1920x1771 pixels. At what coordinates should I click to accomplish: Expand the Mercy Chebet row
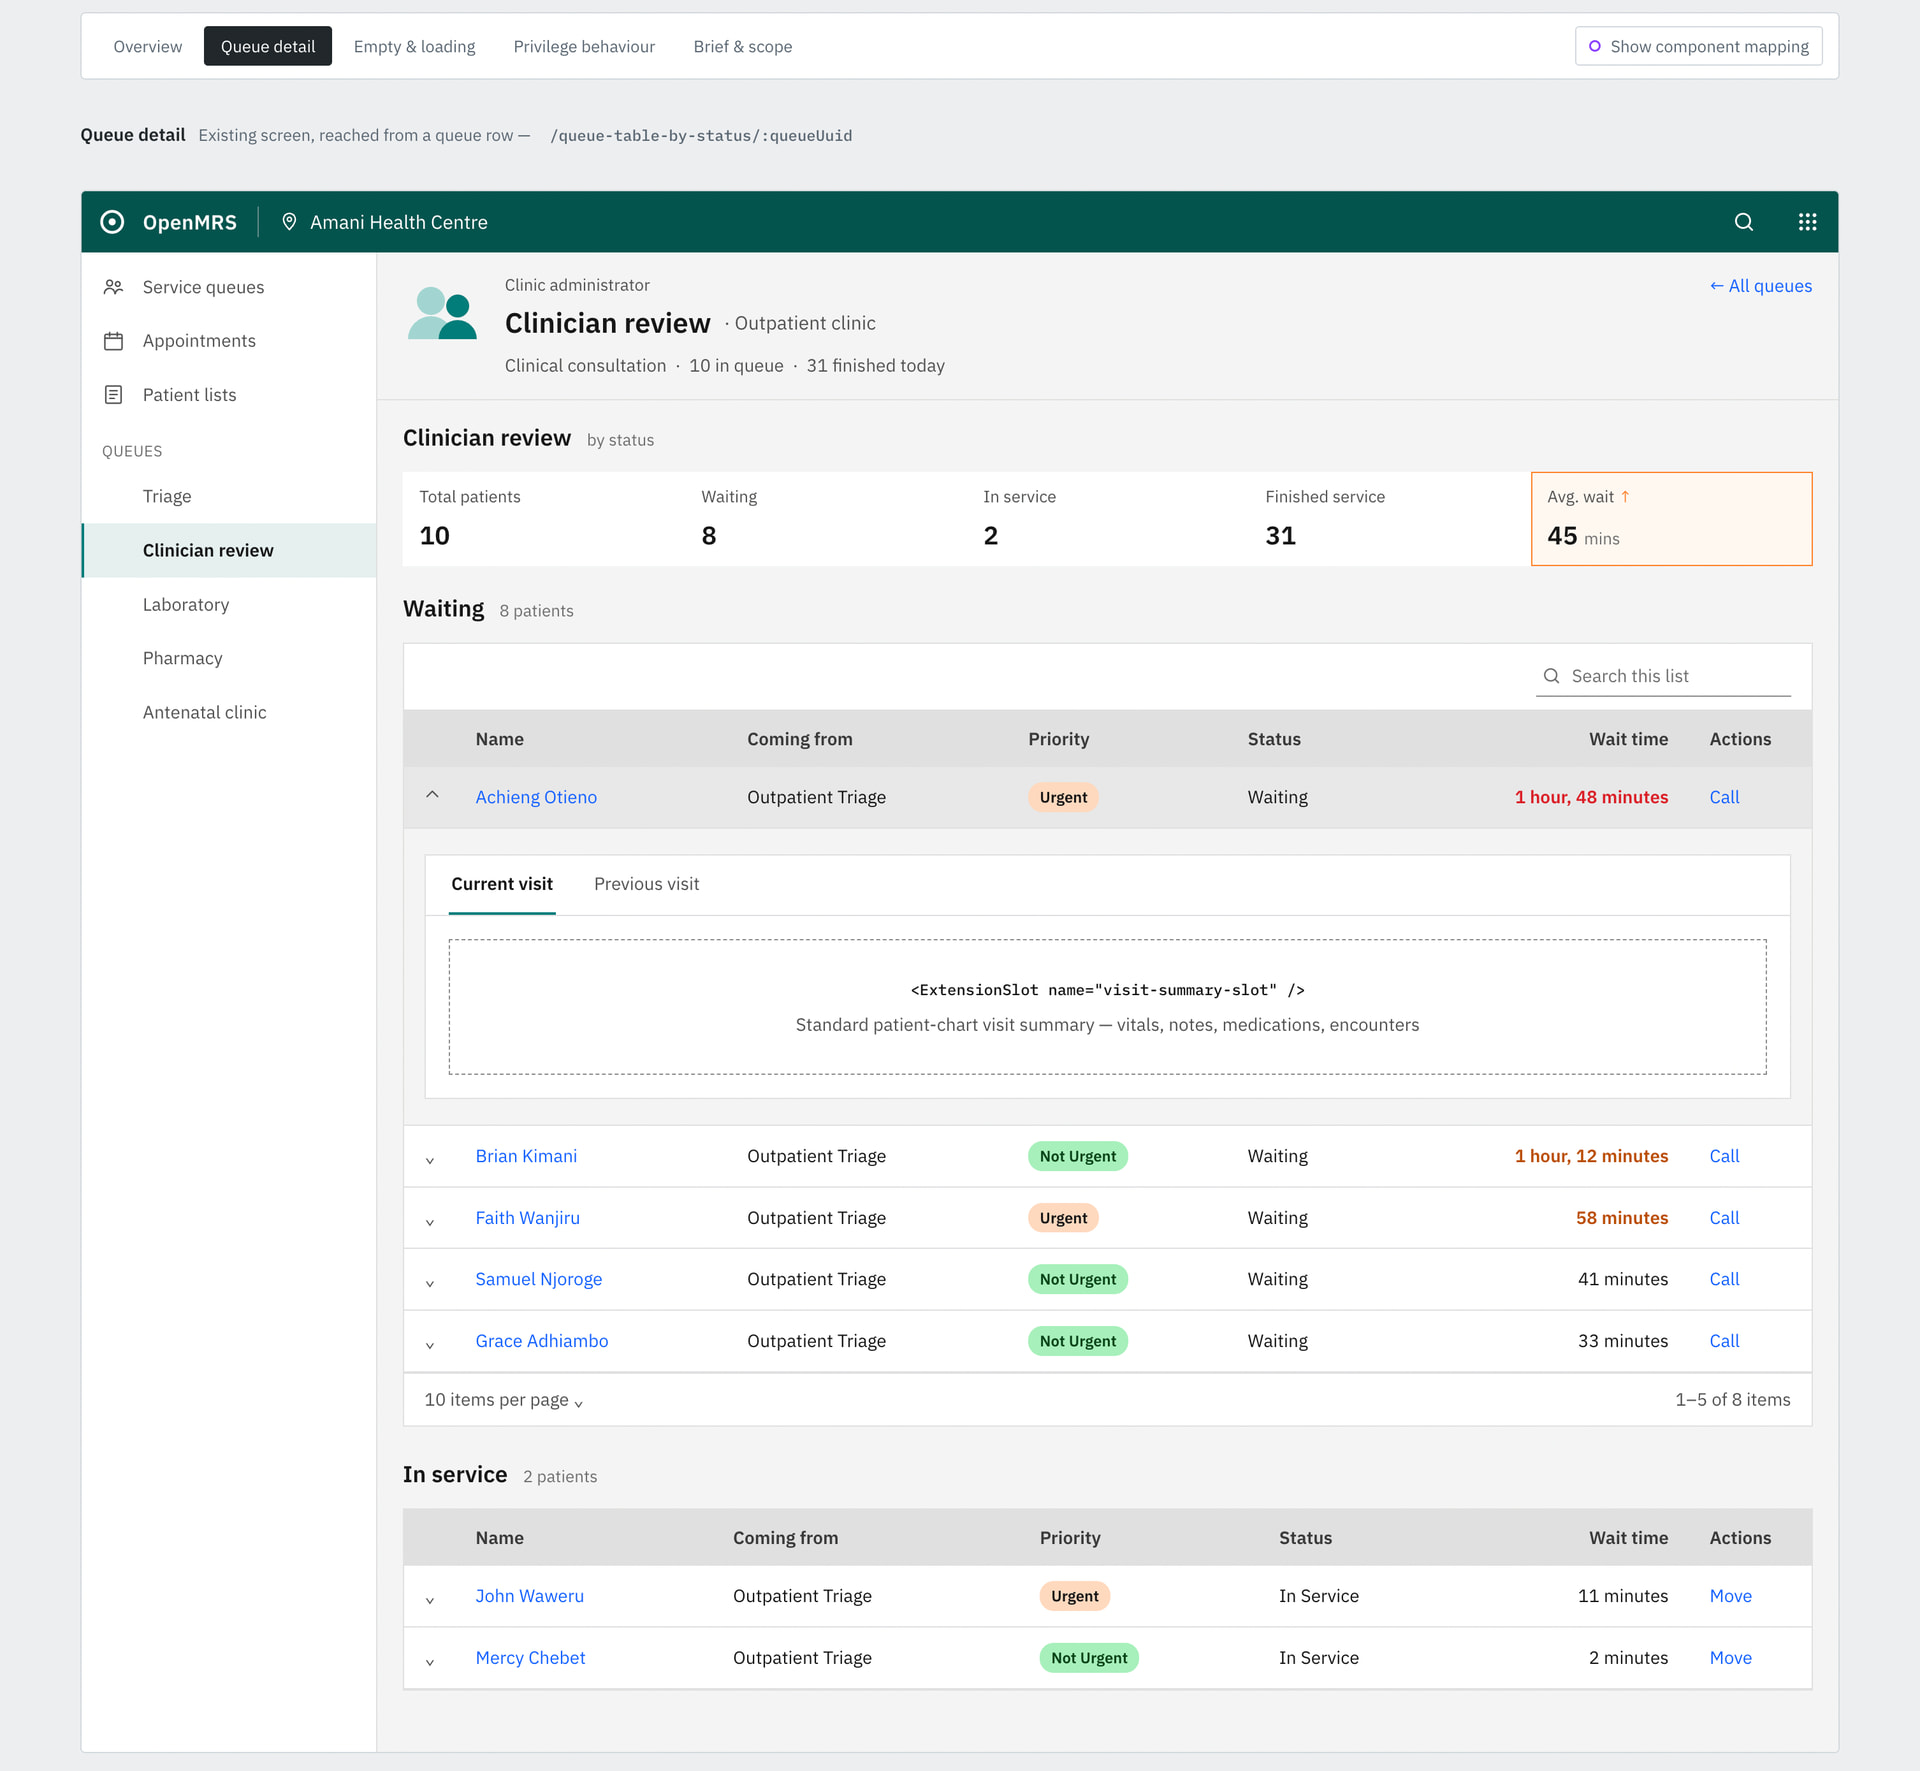[x=430, y=1662]
